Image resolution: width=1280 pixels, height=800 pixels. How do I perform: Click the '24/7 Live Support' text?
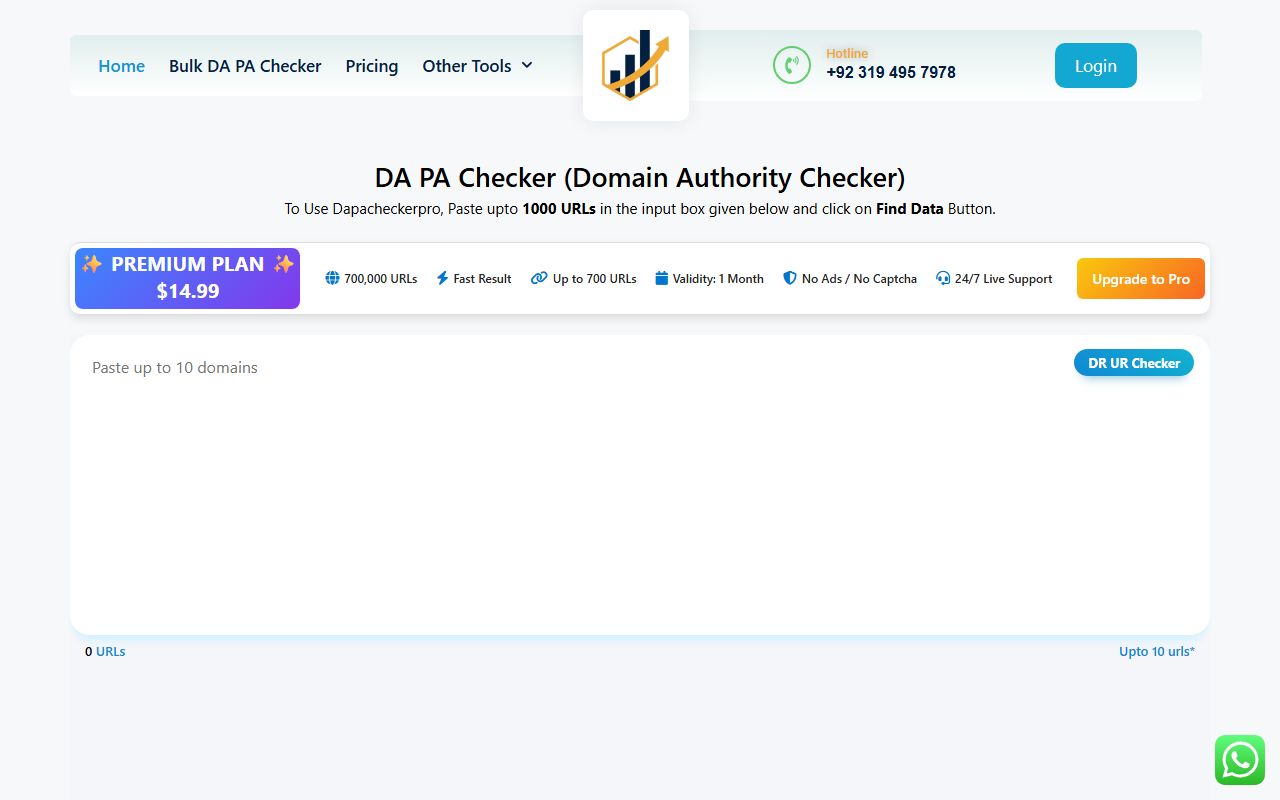click(x=1003, y=279)
